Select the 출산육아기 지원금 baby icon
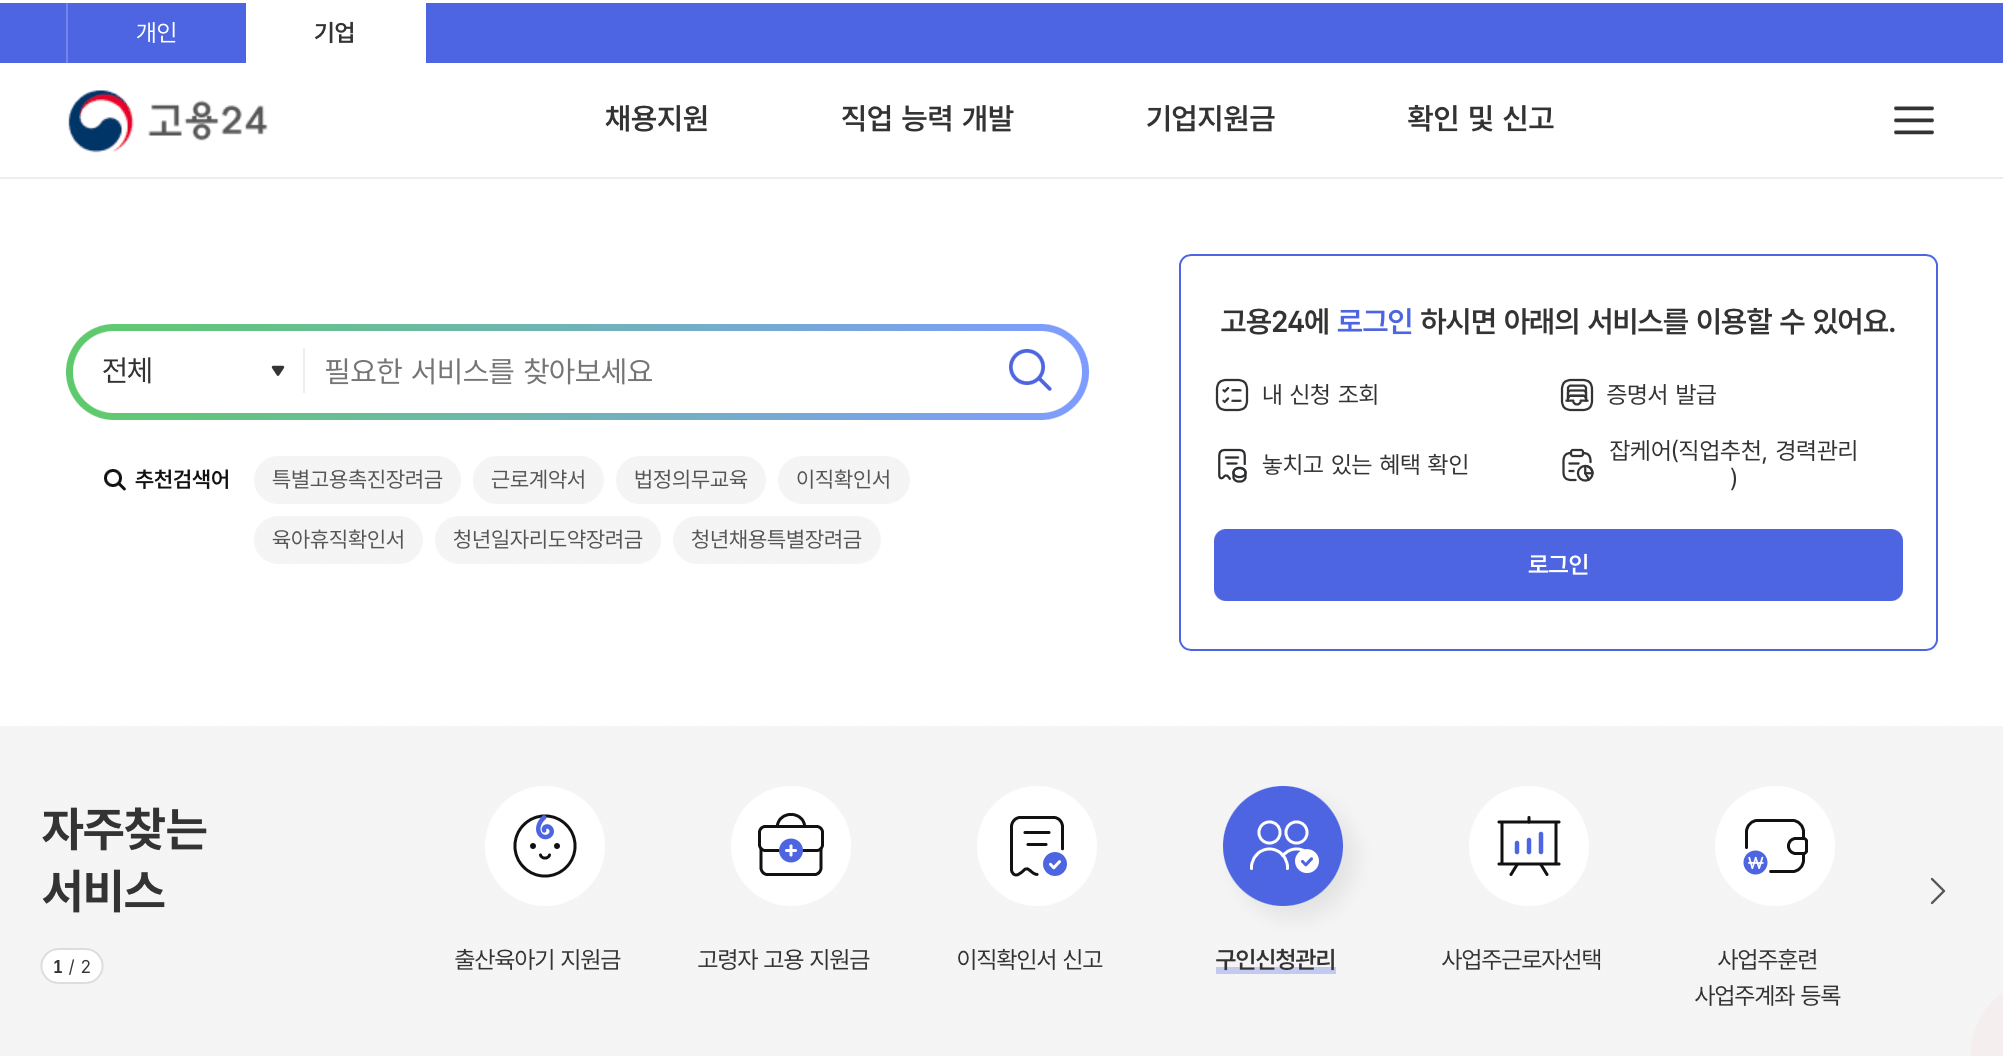This screenshot has height=1056, width=2003. pos(545,845)
